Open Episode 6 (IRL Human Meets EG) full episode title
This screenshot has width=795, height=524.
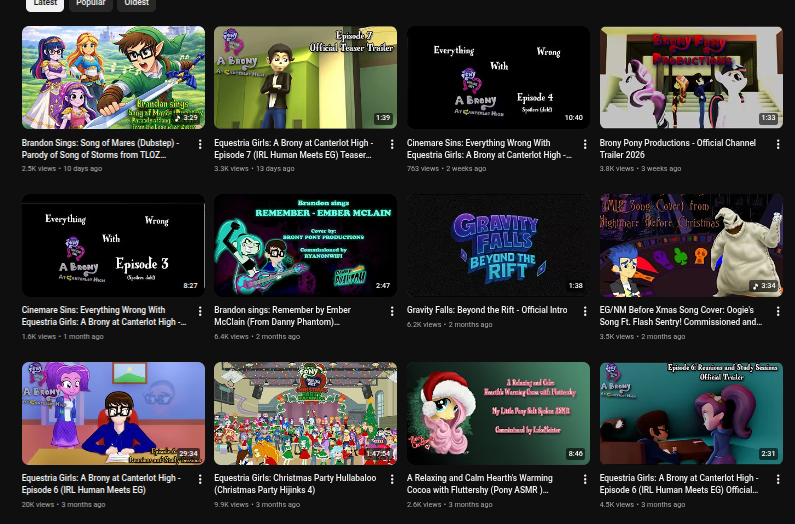[101, 483]
